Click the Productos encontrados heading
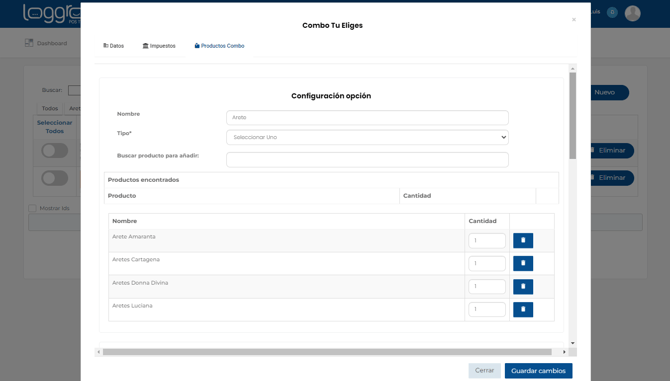 [x=143, y=180]
